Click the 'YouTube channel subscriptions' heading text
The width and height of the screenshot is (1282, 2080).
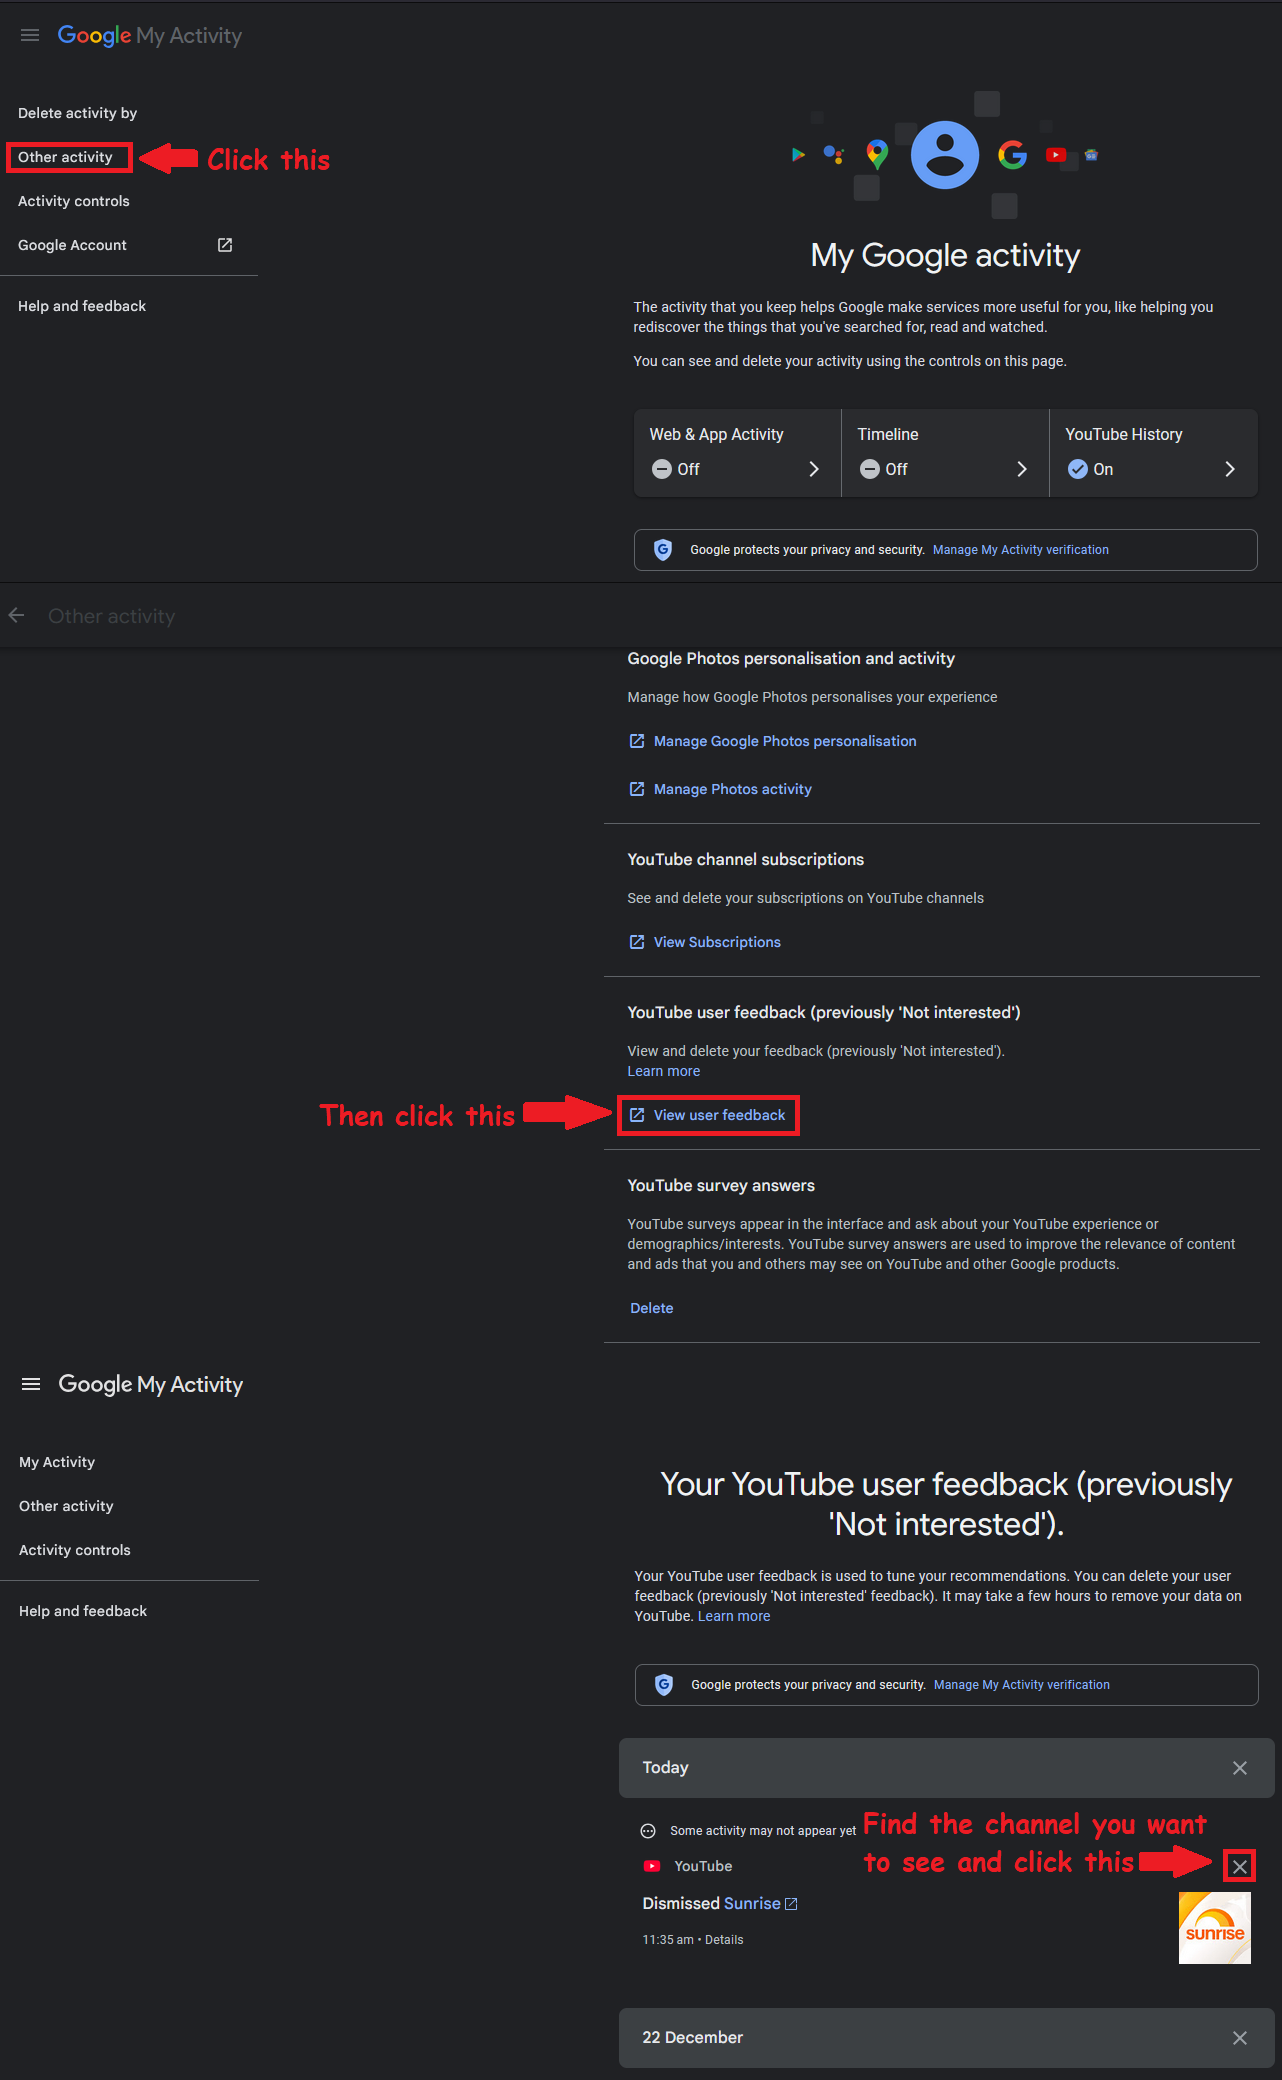[746, 860]
